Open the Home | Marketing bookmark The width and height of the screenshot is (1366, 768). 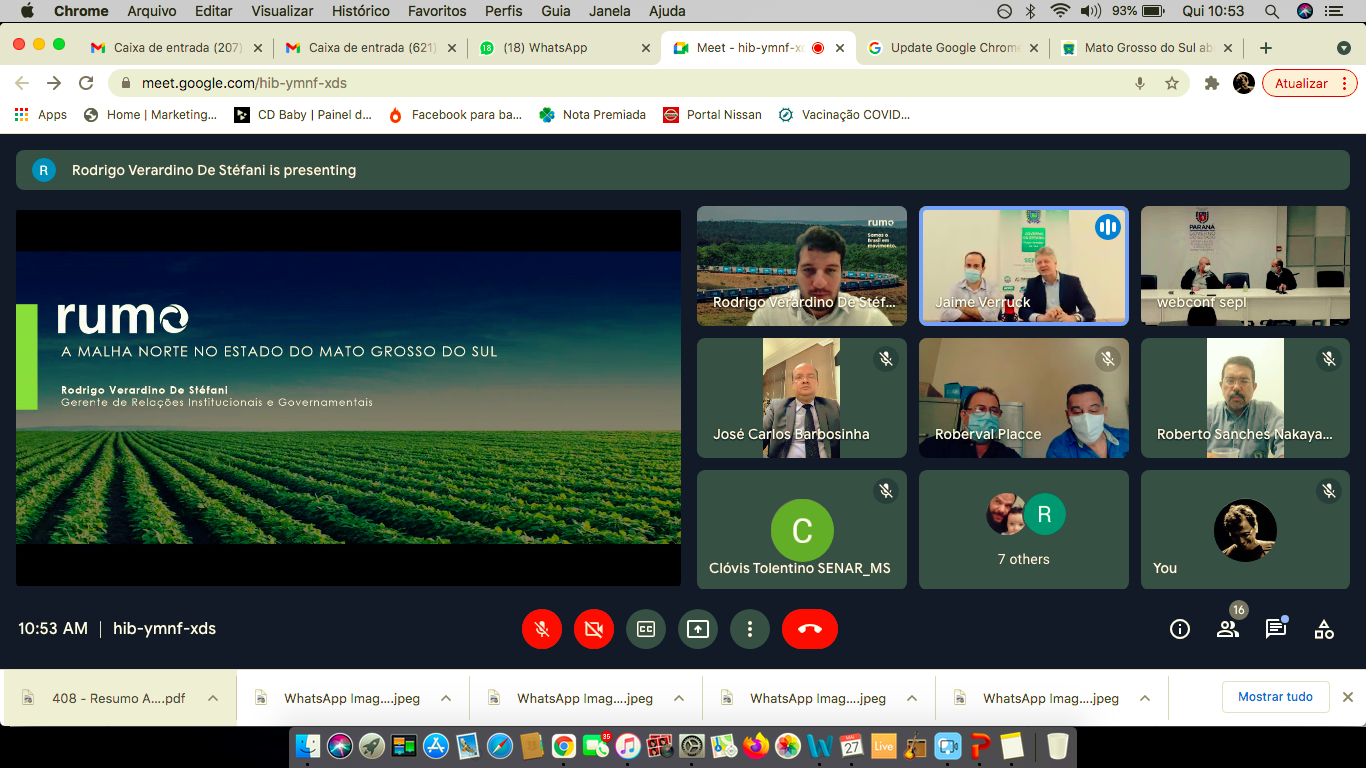150,115
